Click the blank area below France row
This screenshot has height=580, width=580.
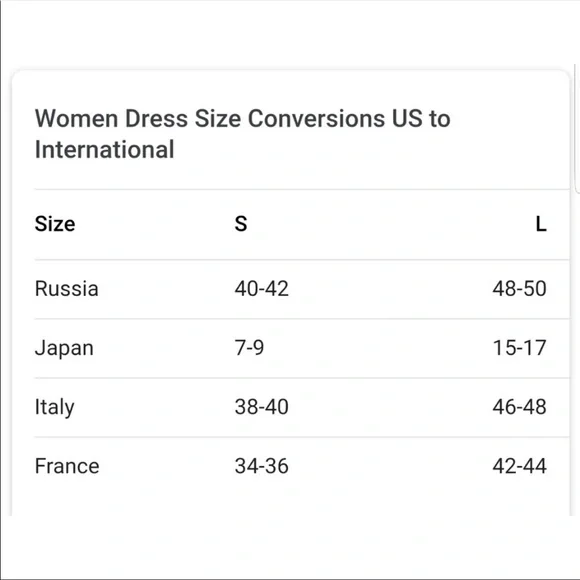pyautogui.click(x=290, y=499)
